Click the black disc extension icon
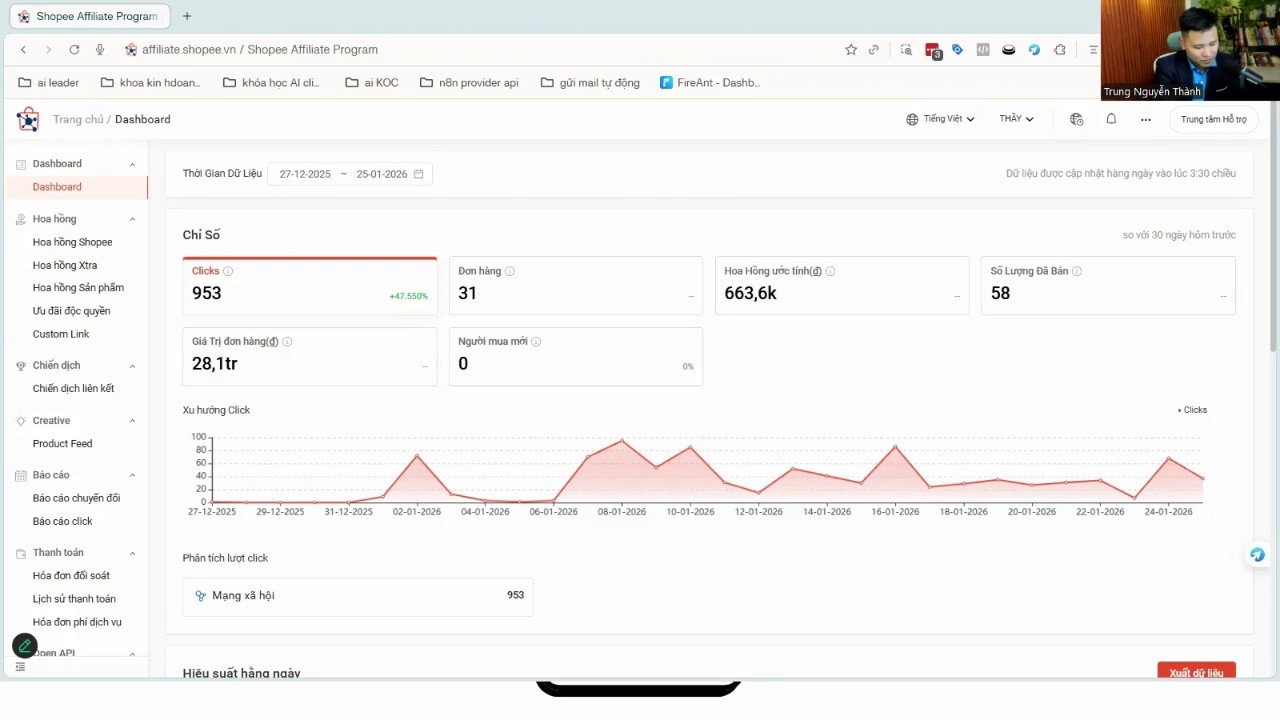The image size is (1280, 720). click(1009, 50)
